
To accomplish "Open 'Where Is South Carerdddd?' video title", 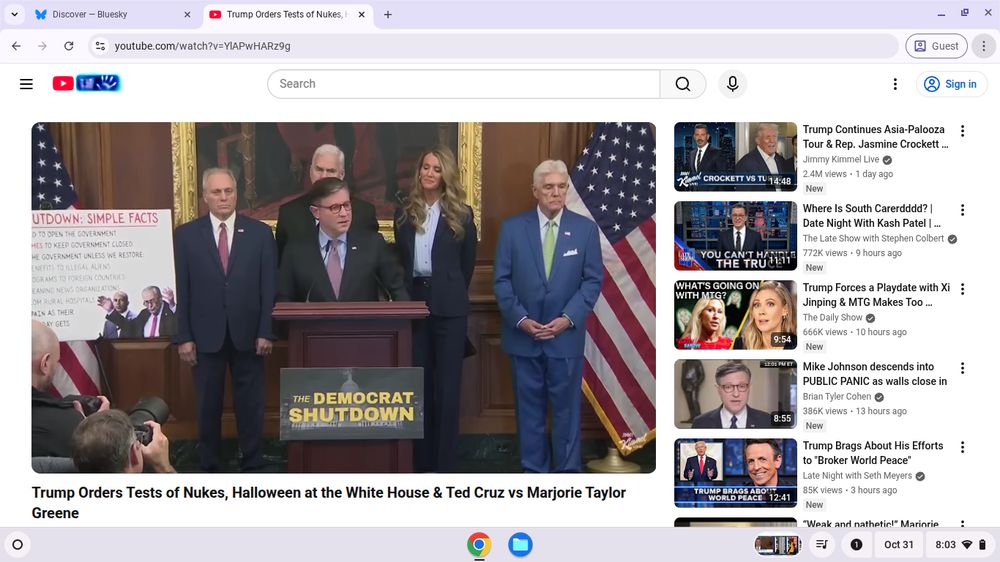I will pos(872,216).
